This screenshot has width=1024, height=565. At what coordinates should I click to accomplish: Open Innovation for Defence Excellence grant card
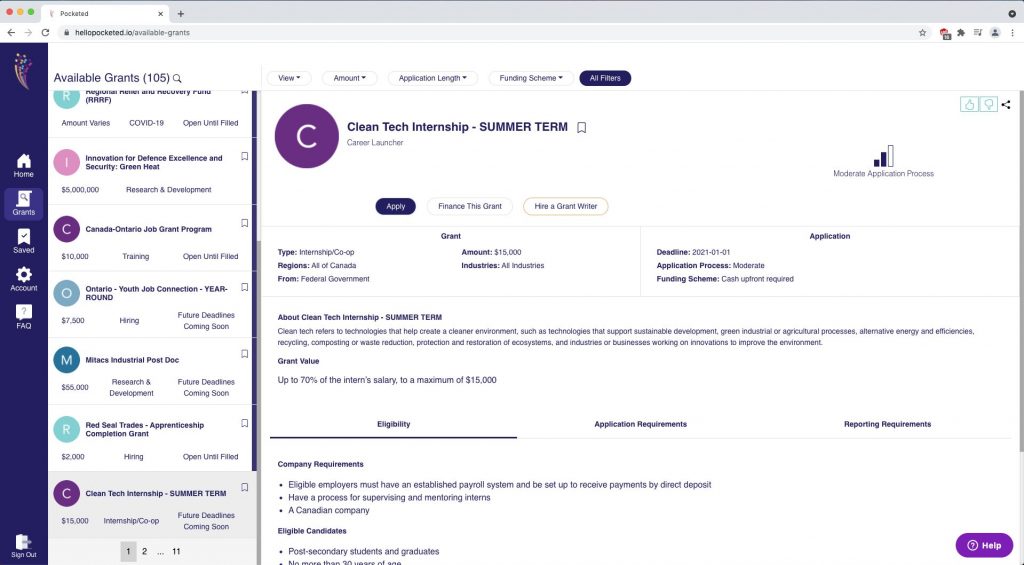click(150, 172)
